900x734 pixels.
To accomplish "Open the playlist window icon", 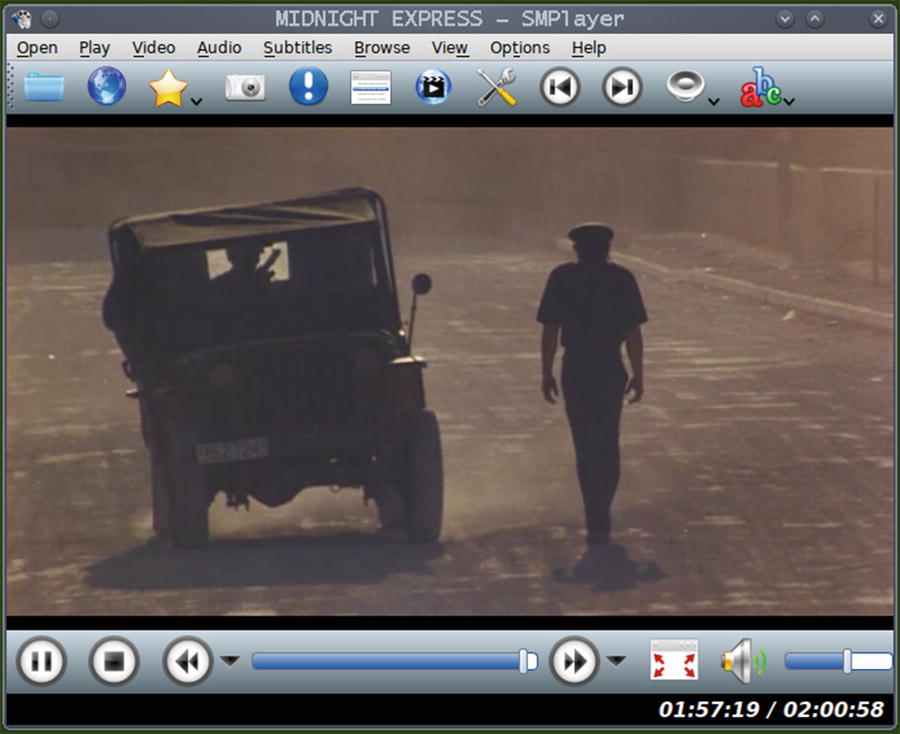I will tap(371, 87).
